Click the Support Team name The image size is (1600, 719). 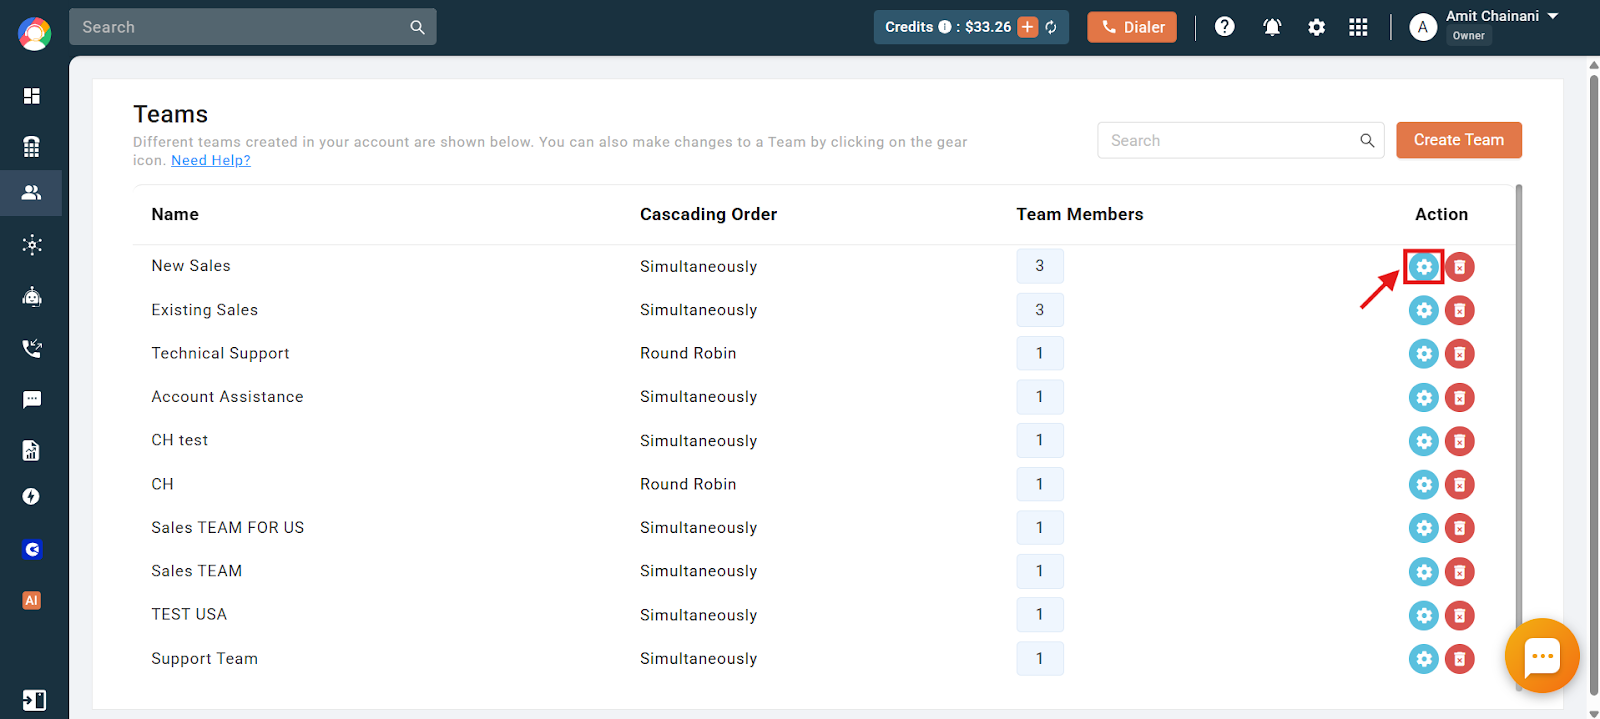point(204,659)
